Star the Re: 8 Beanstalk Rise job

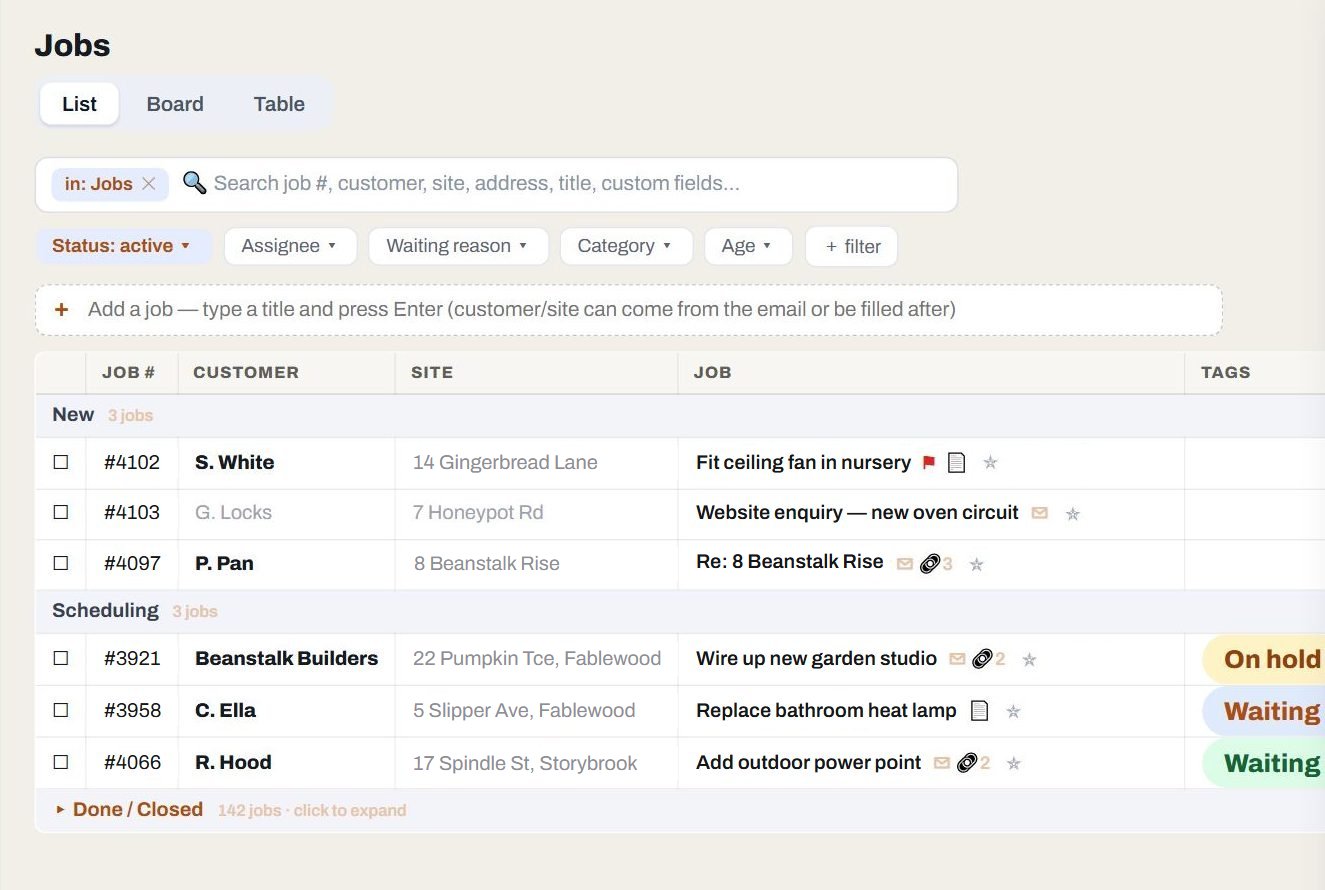coord(977,564)
